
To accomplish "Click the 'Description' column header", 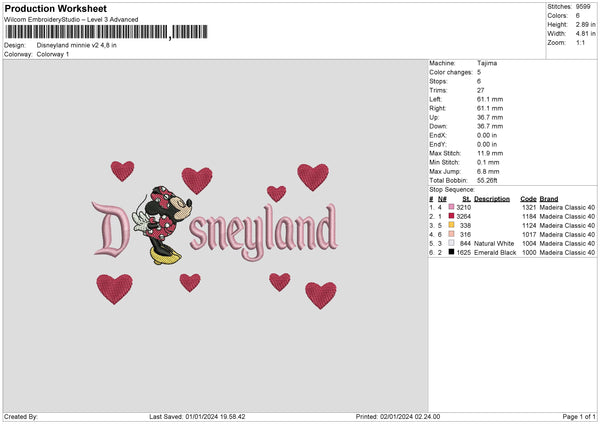I will coord(492,199).
